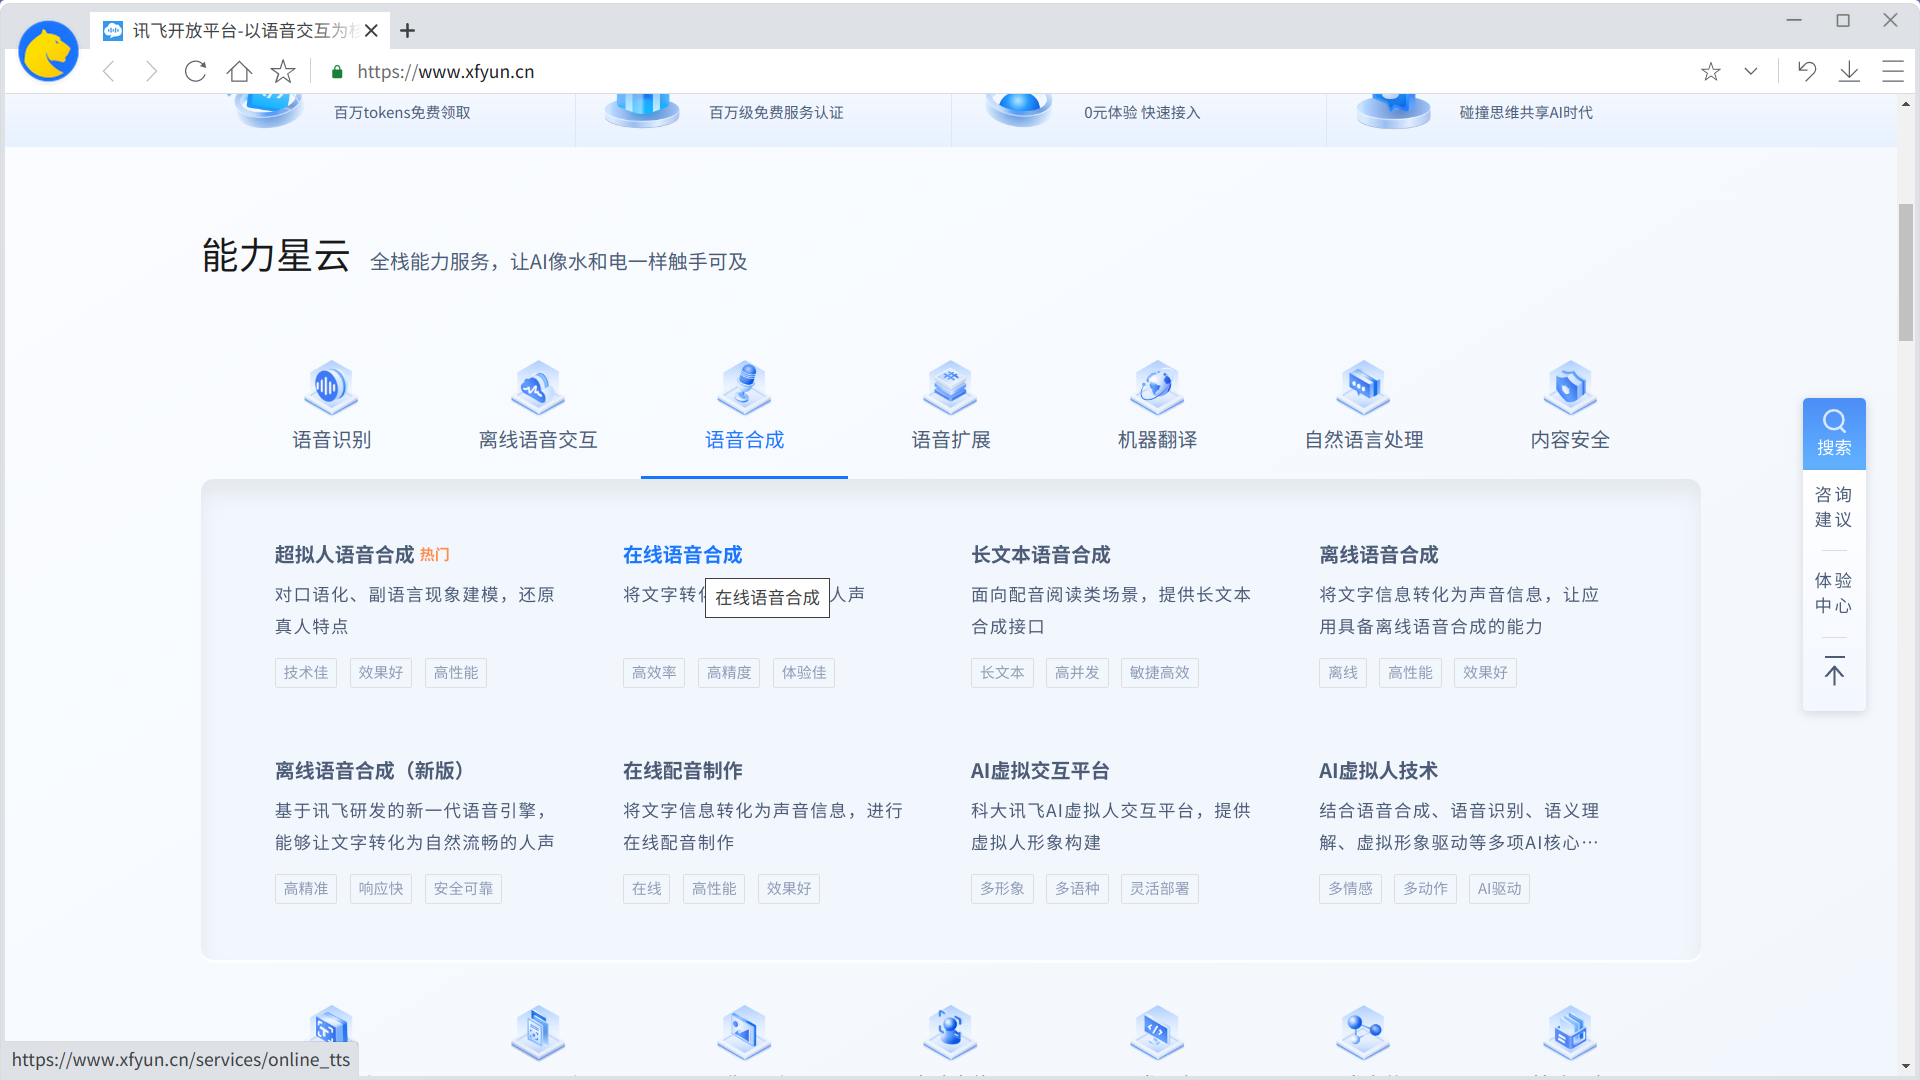Click the 语音扩展 category icon

(x=950, y=387)
